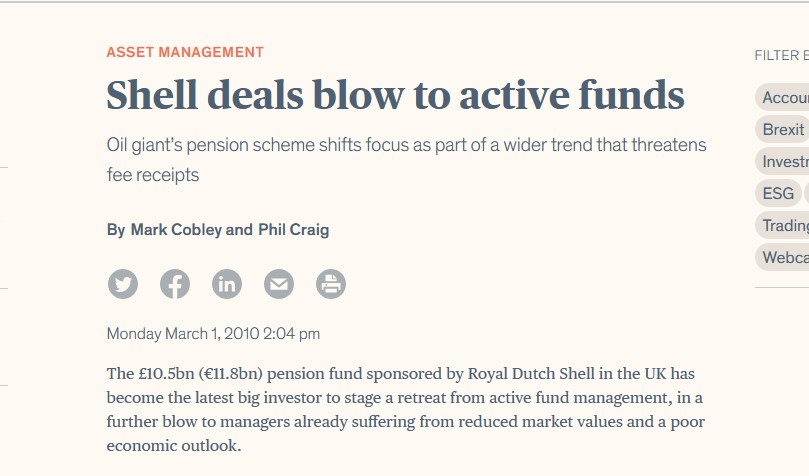Print the article using printer icon
Viewport: 809px width, 476px height.
[331, 285]
